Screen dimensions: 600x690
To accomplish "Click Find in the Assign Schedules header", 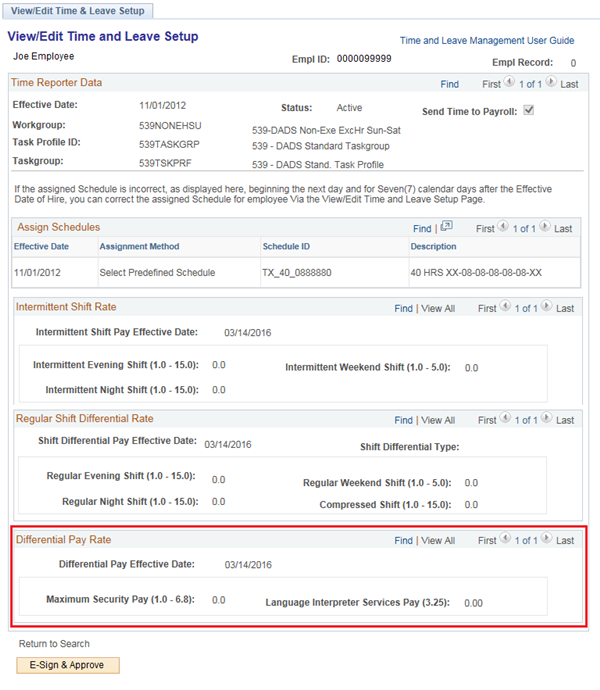I will pos(422,229).
